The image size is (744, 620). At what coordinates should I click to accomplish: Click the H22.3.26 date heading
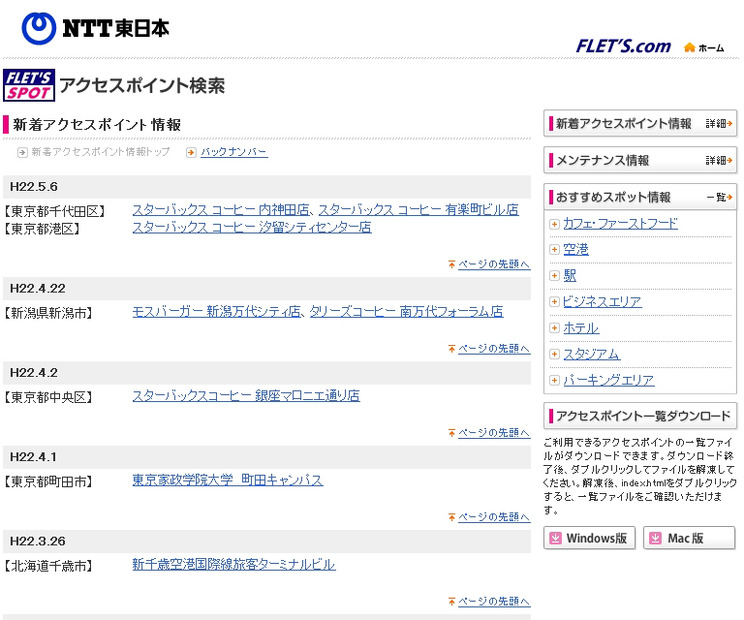[x=37, y=541]
